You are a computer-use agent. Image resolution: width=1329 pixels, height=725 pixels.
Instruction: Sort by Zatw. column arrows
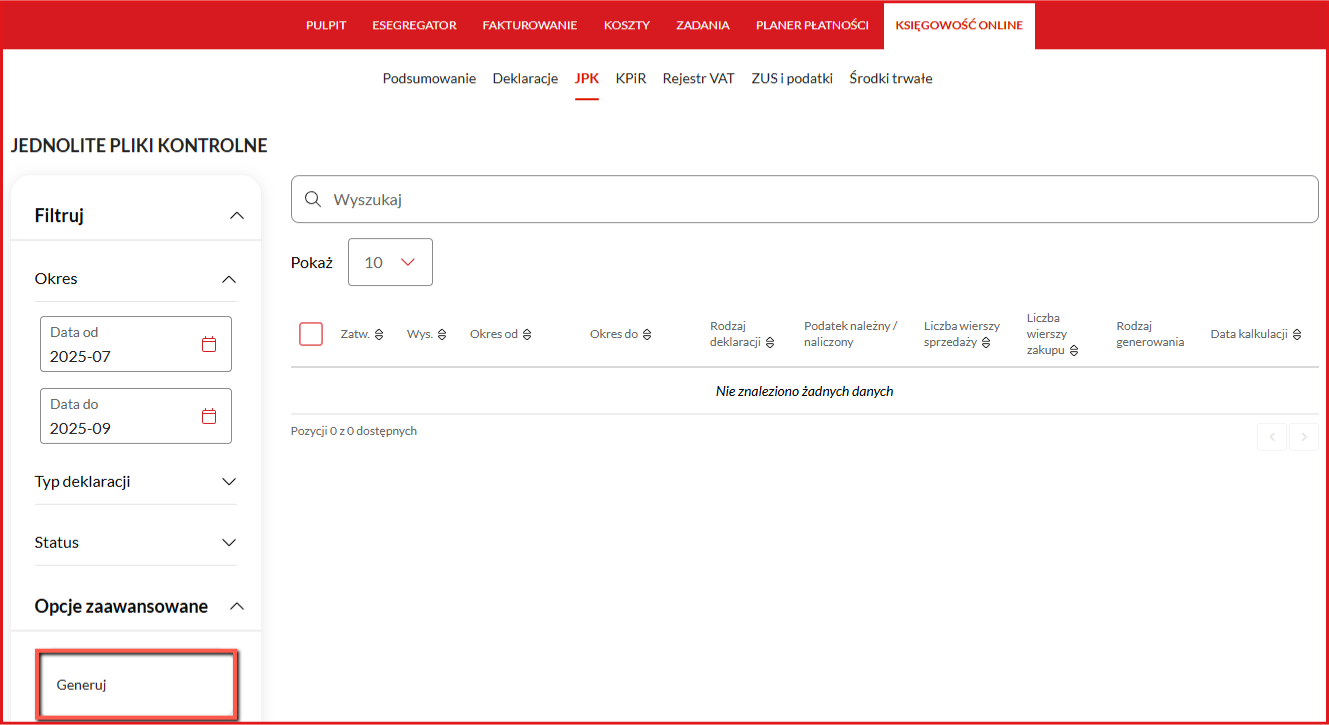click(x=379, y=334)
